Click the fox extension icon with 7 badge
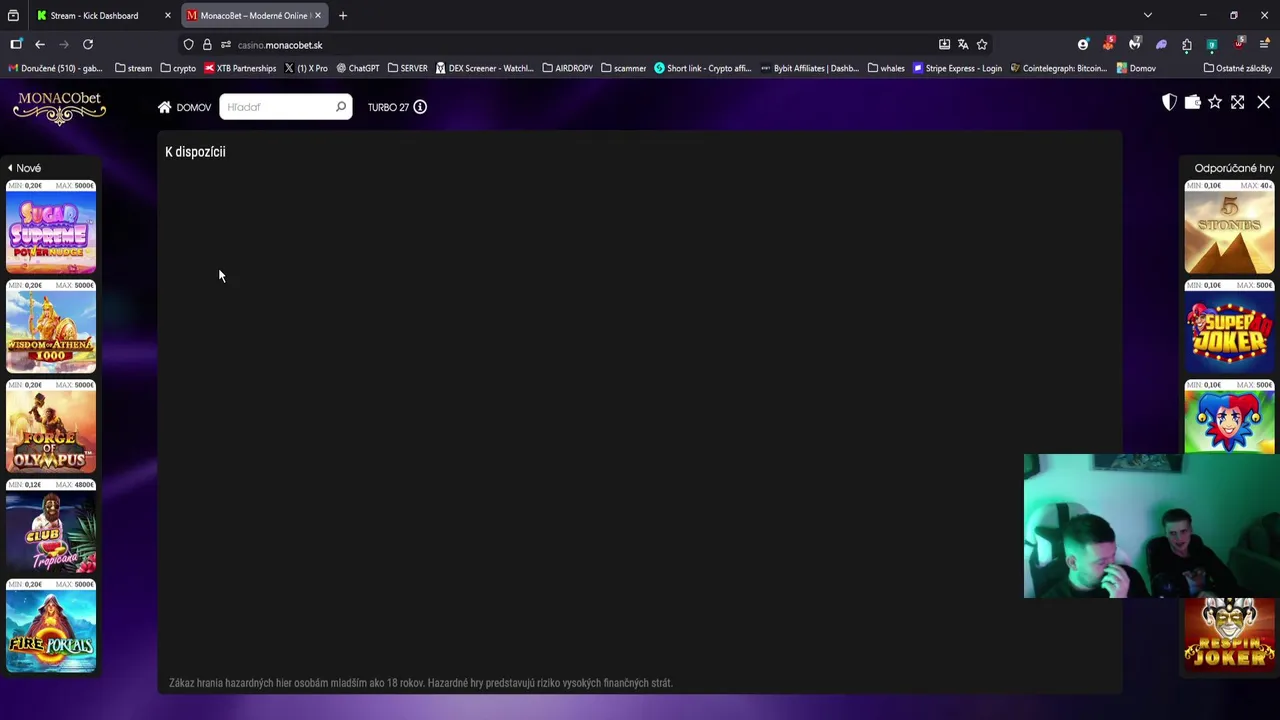Screen dimensions: 1280x720 1134,43
